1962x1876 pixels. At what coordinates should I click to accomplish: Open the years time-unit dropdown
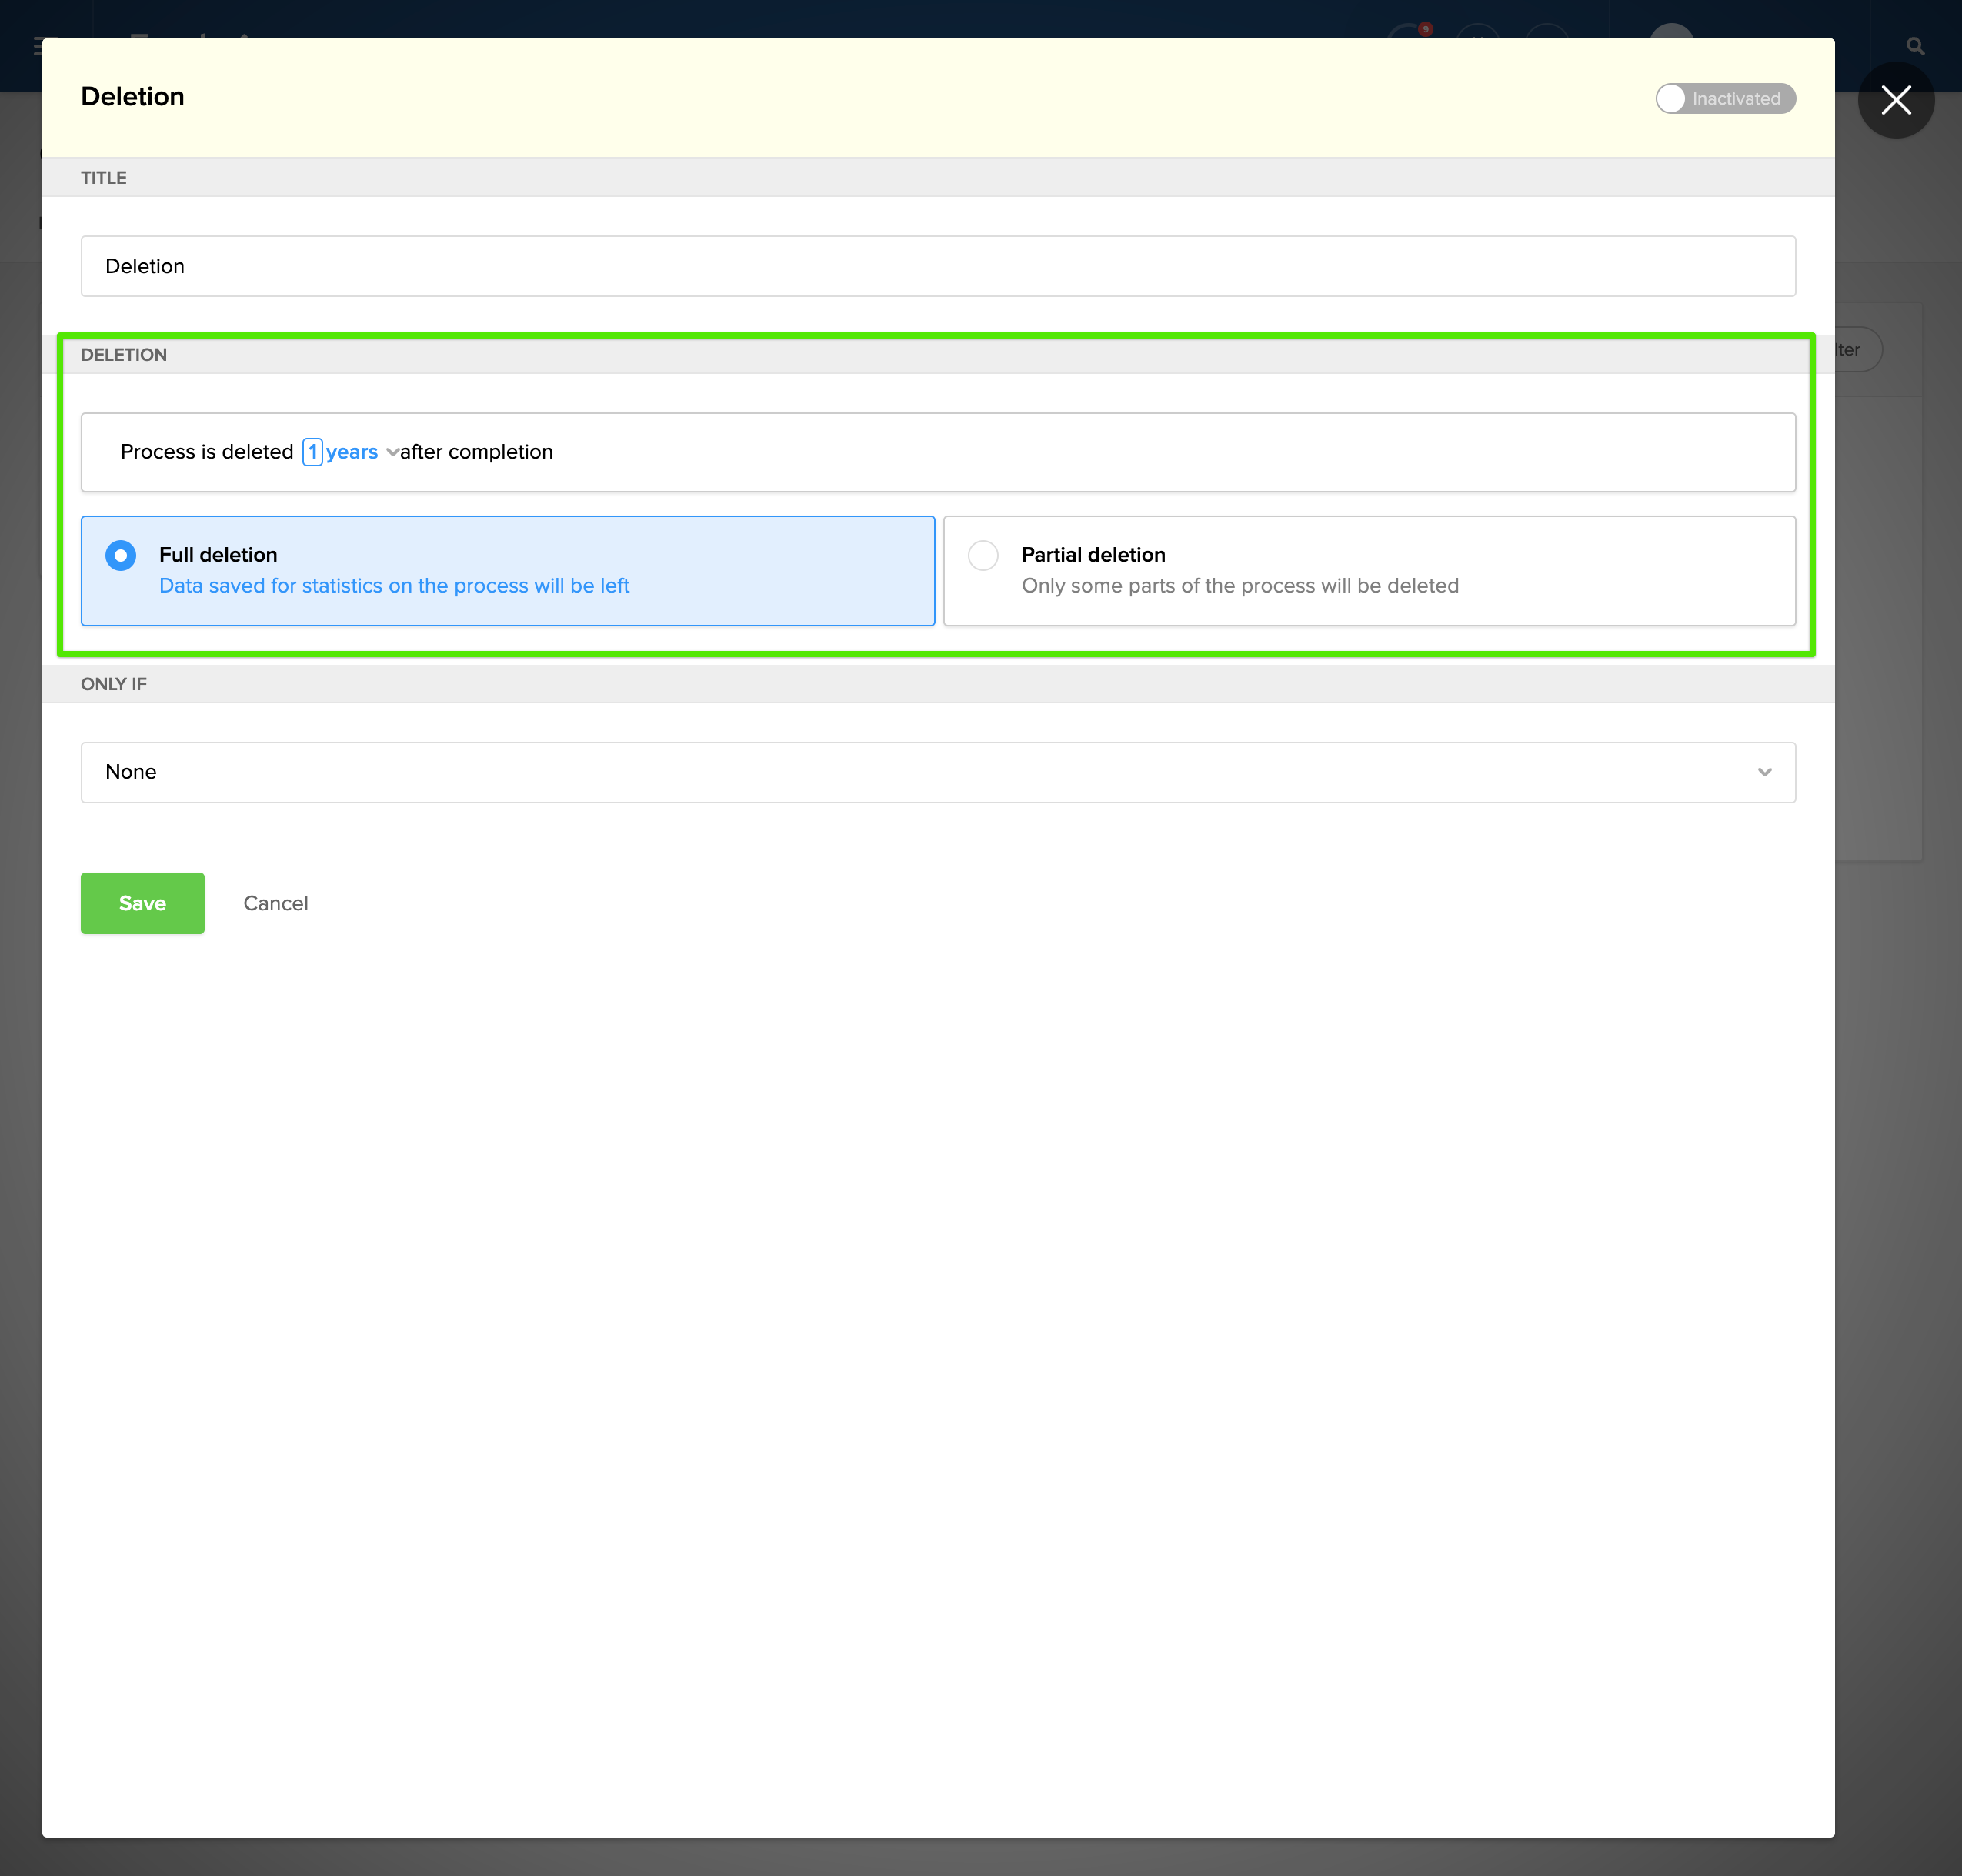(352, 452)
